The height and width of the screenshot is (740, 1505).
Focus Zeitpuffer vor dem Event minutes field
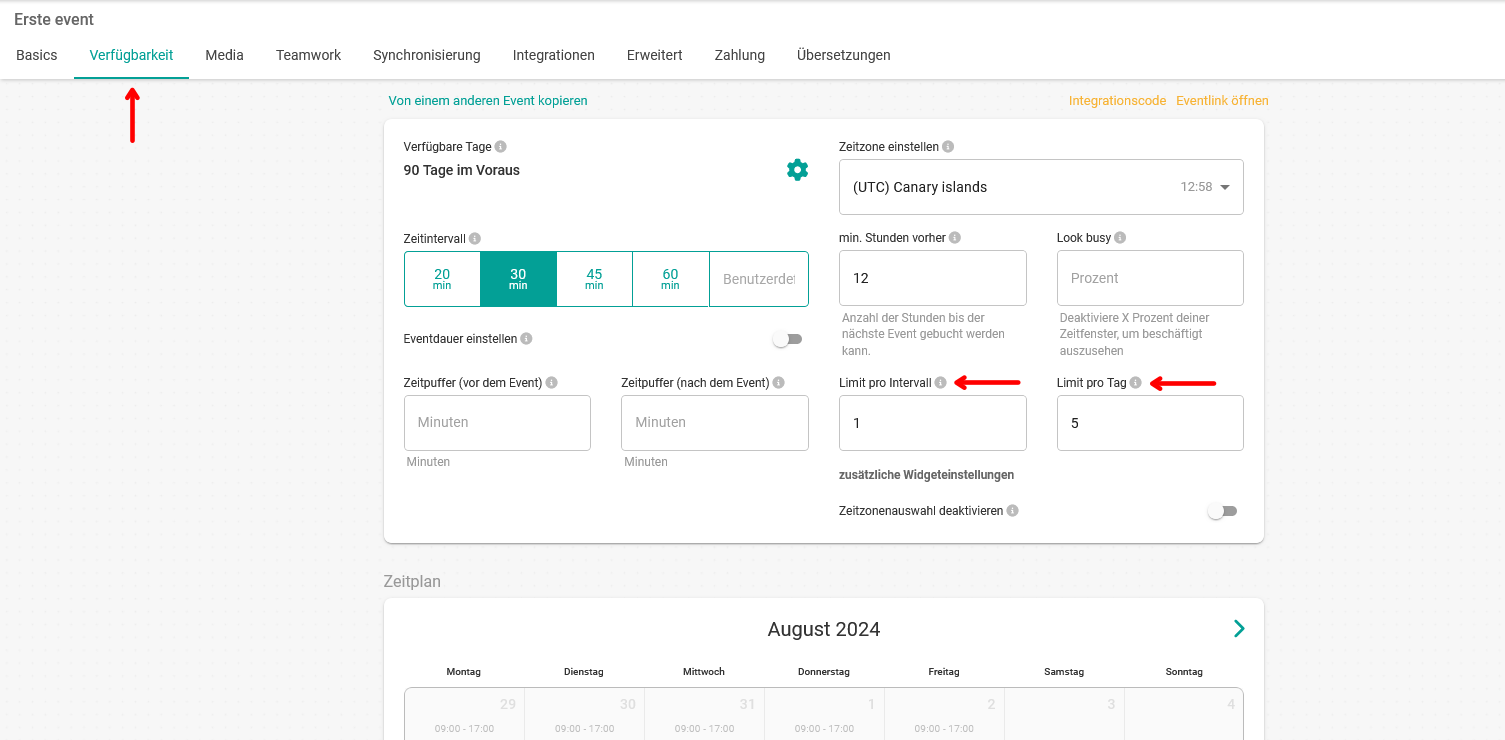[x=497, y=423]
